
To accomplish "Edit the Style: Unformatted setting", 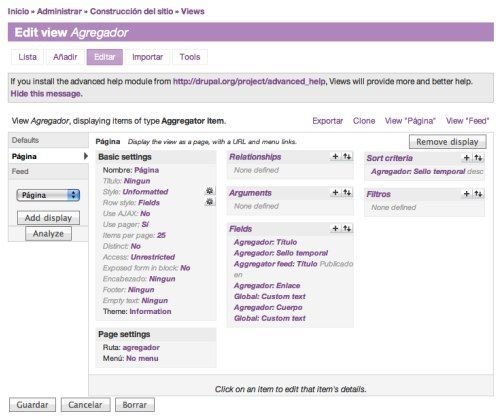I will tap(145, 192).
